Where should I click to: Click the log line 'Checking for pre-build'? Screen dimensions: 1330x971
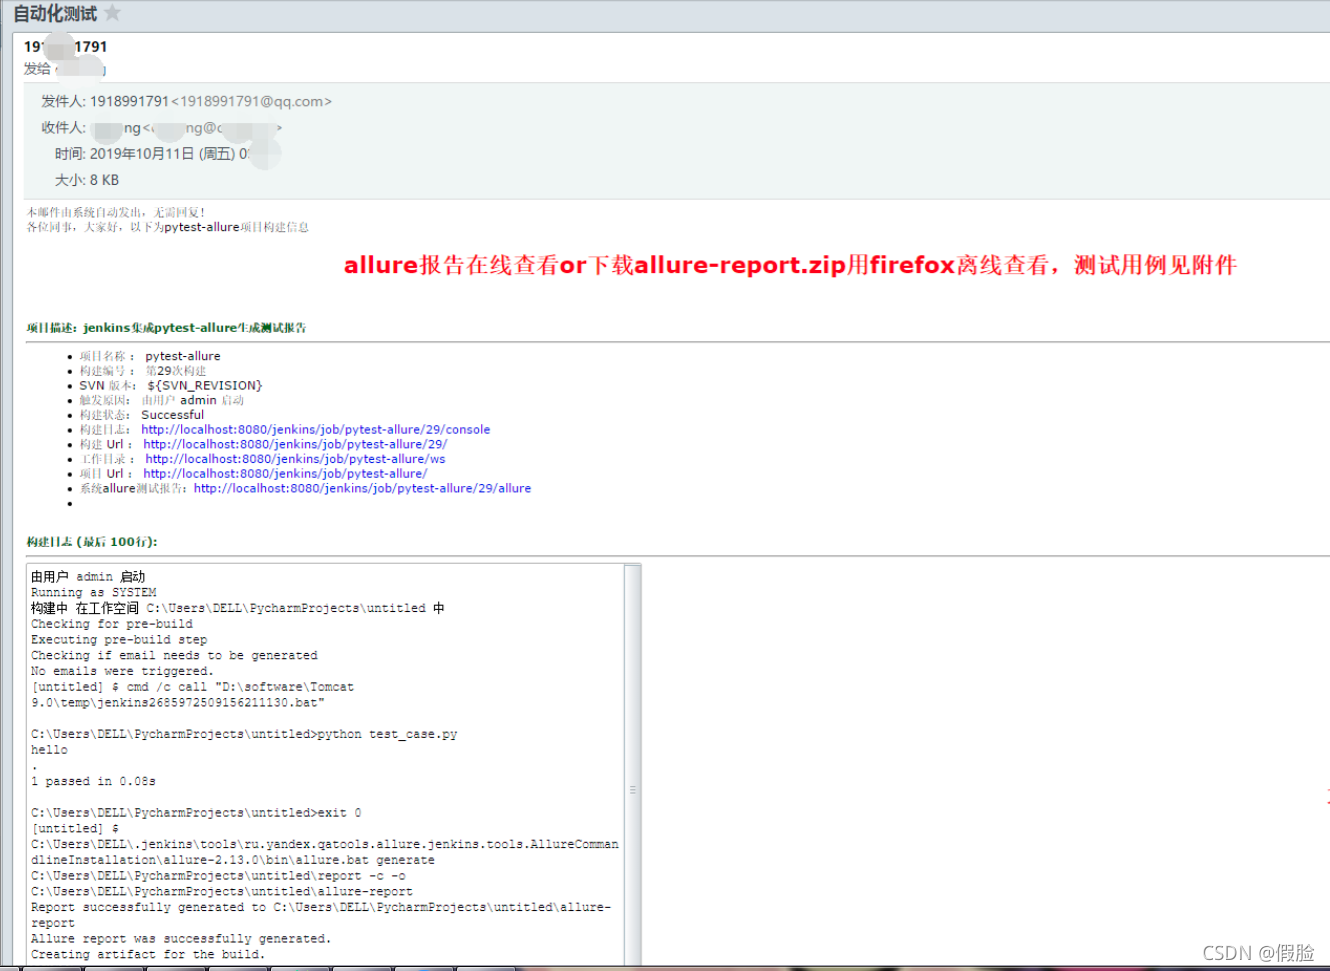coord(112,624)
